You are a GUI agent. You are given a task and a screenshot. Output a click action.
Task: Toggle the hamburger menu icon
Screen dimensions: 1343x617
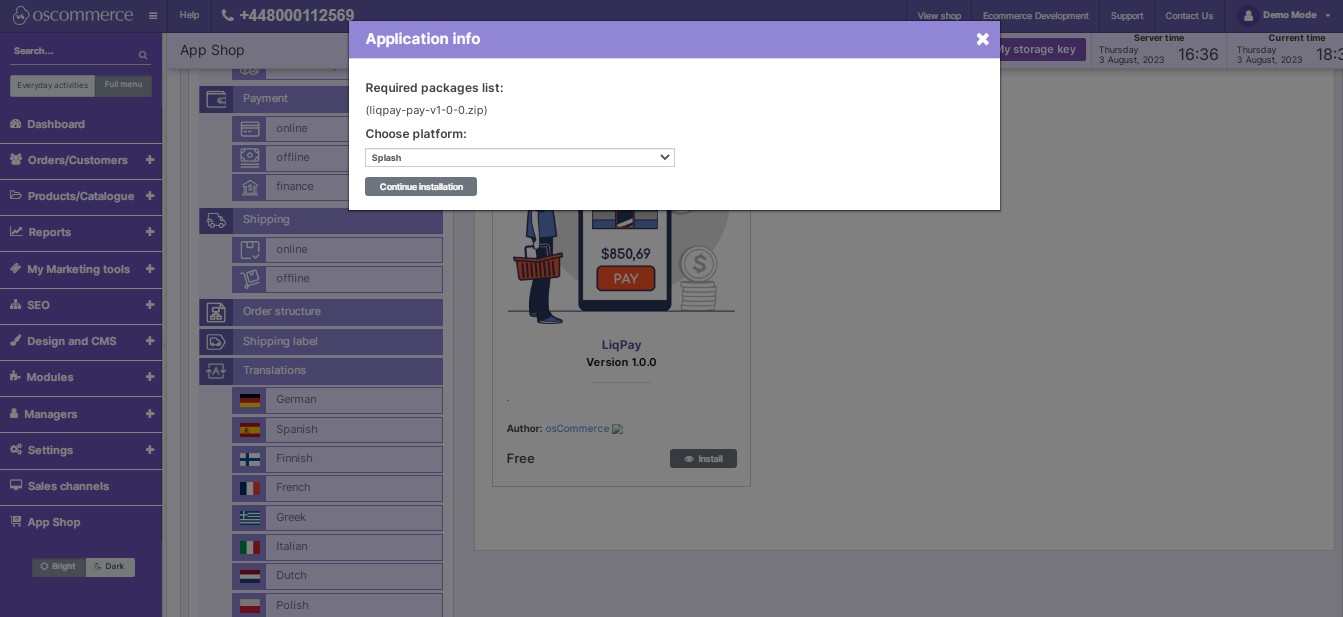[152, 16]
